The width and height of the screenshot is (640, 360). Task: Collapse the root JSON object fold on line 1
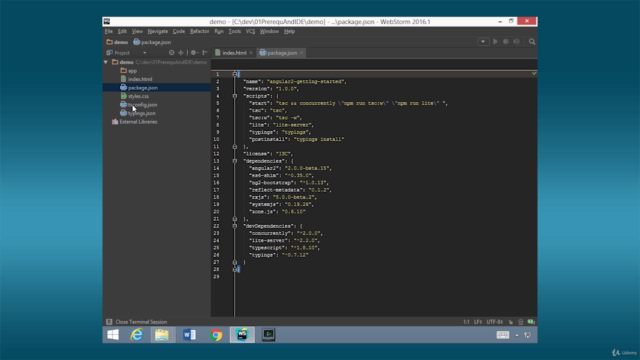(x=235, y=74)
